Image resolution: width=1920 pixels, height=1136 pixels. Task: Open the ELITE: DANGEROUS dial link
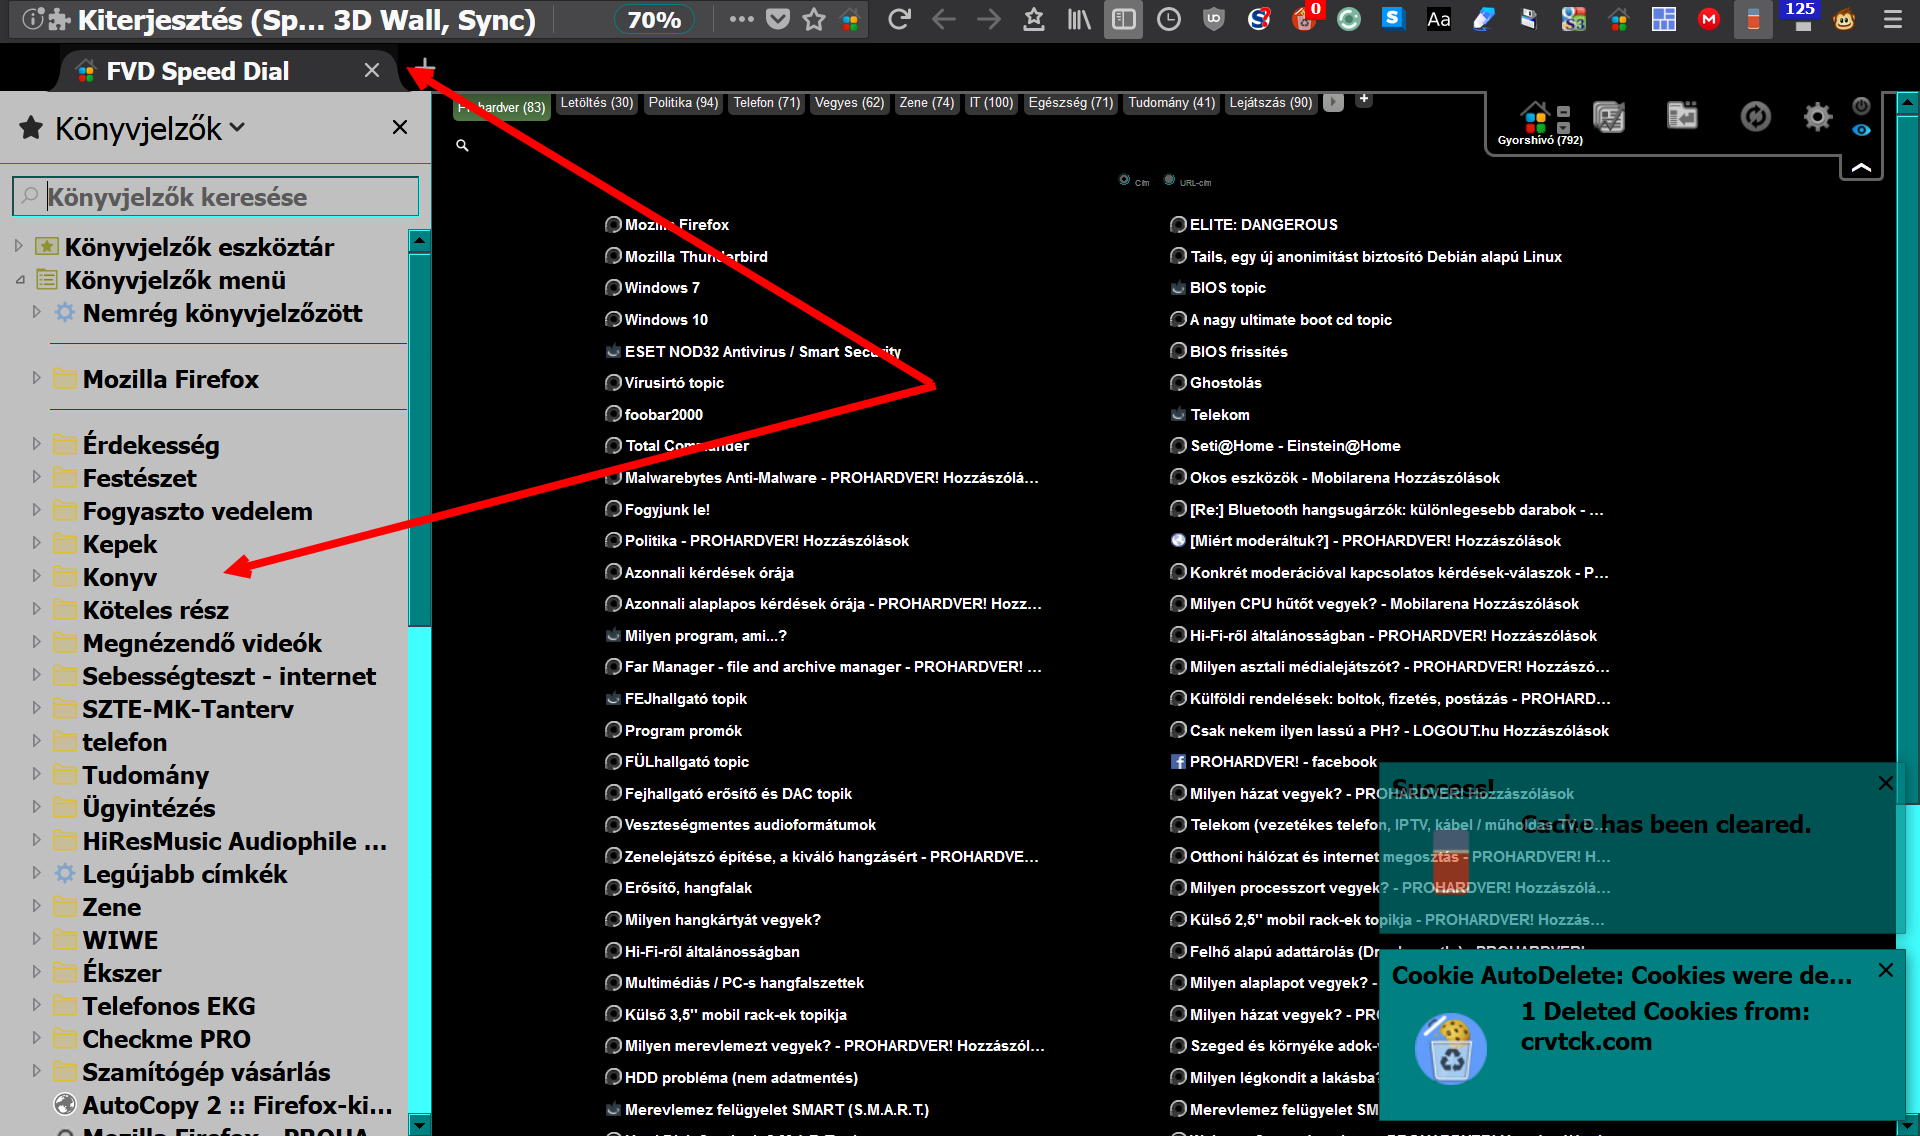coord(1263,224)
